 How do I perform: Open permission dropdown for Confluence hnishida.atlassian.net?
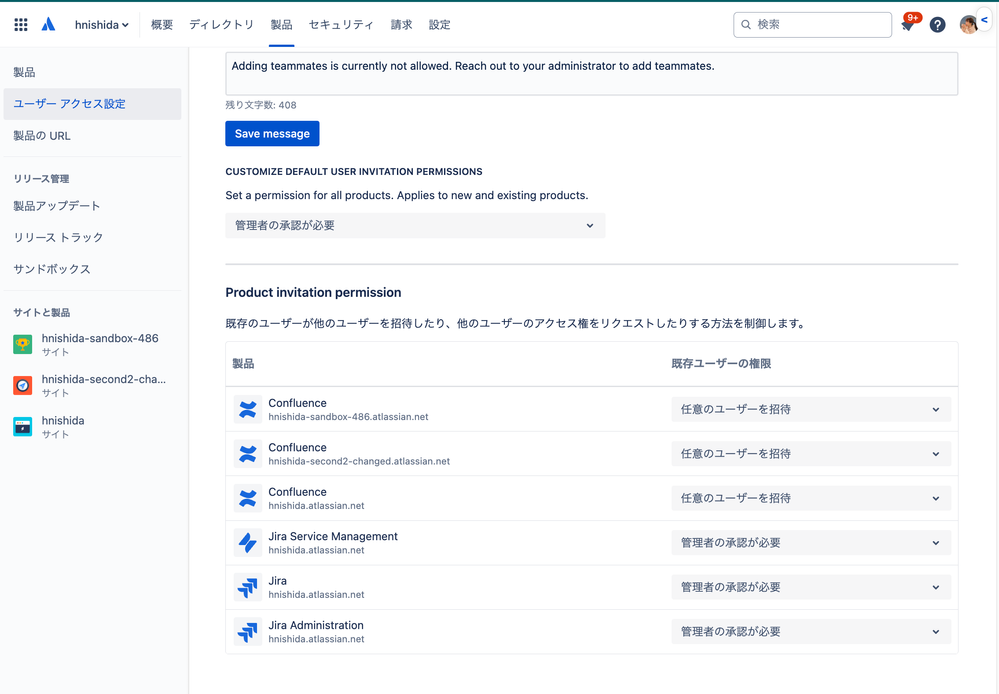tap(811, 498)
